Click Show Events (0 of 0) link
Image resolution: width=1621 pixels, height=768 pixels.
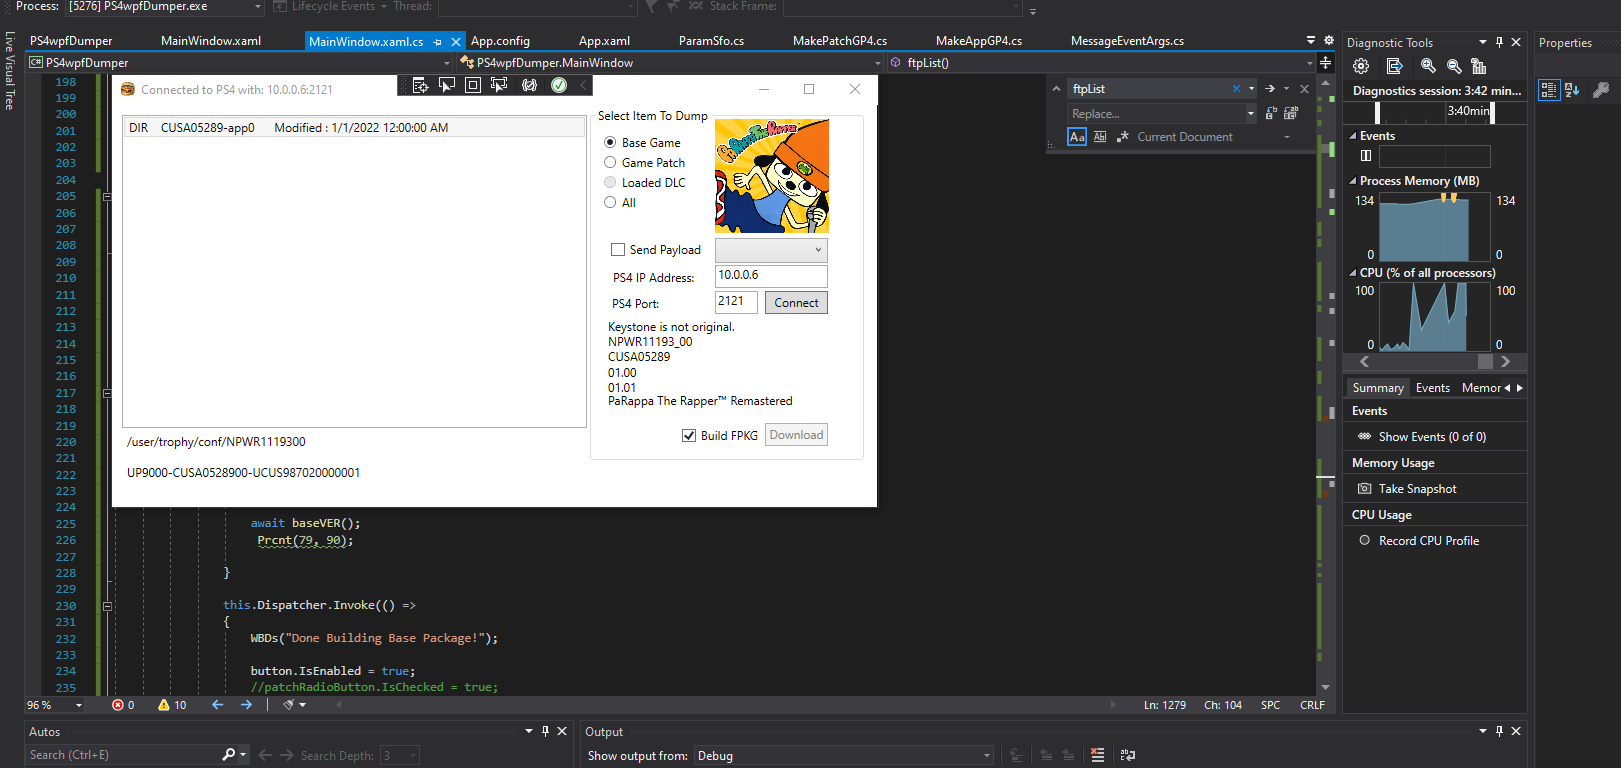1432,437
